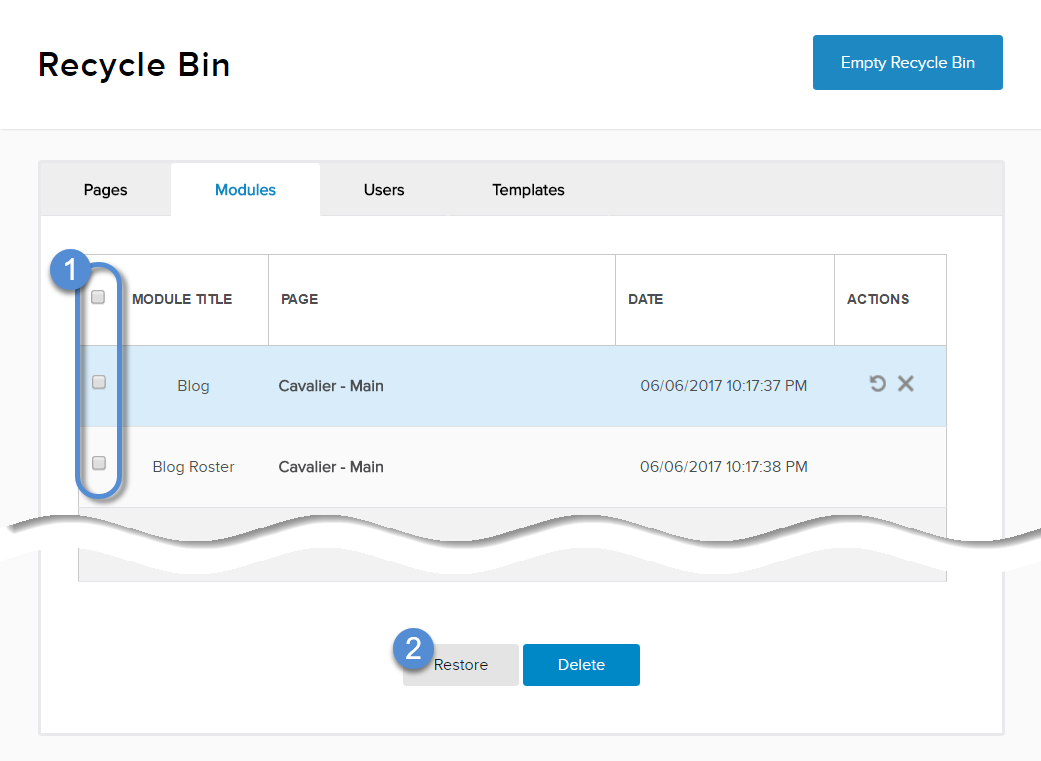Click Cavalier - Main in Blog row
The image size is (1041, 761).
(x=331, y=386)
